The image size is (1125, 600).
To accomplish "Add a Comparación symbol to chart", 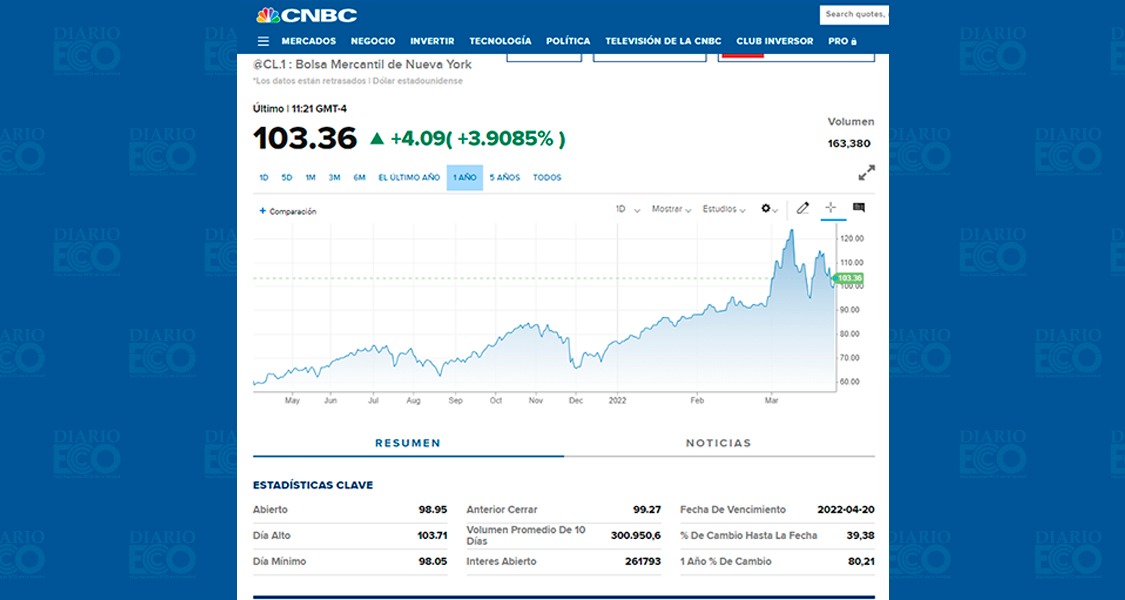I will pos(288,212).
